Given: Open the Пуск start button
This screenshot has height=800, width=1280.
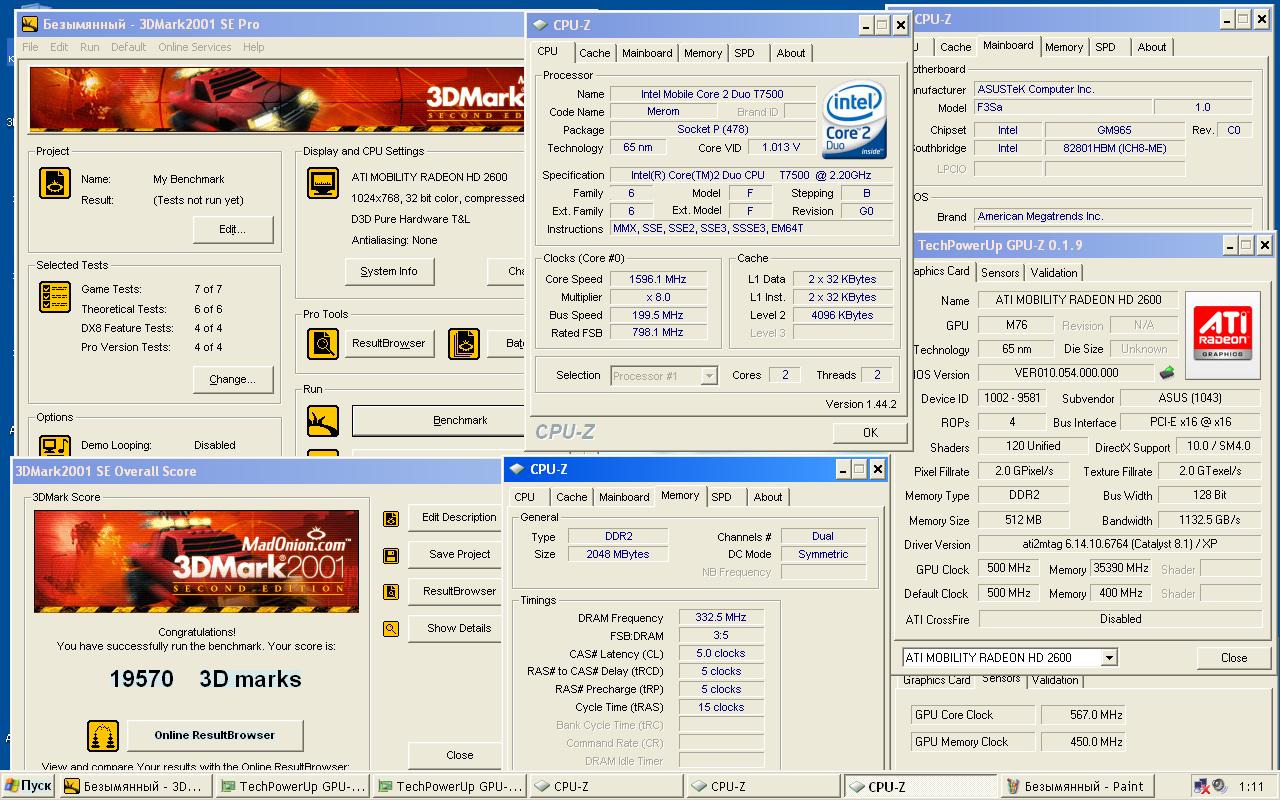Looking at the screenshot, I should tap(29, 786).
